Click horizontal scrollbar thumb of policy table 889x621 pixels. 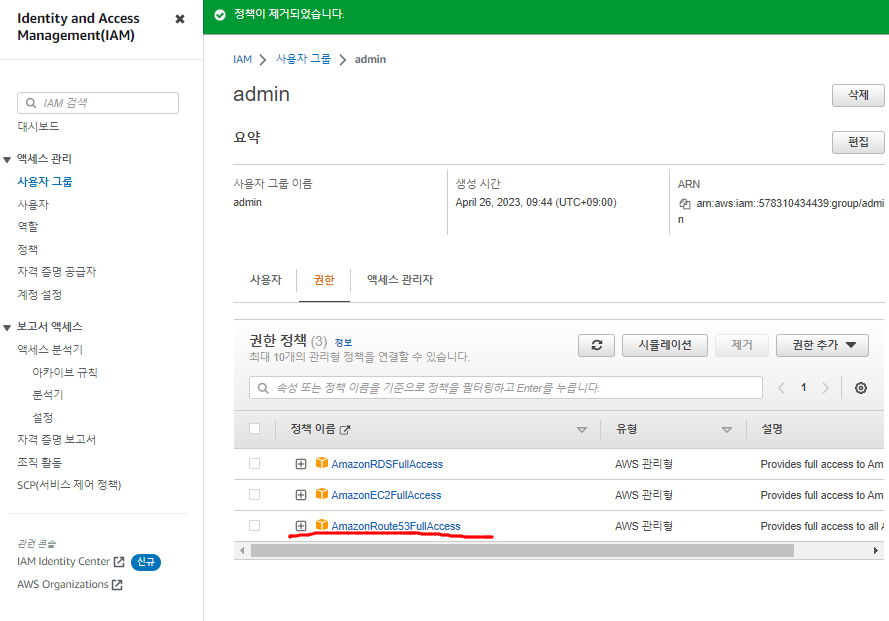click(x=522, y=551)
